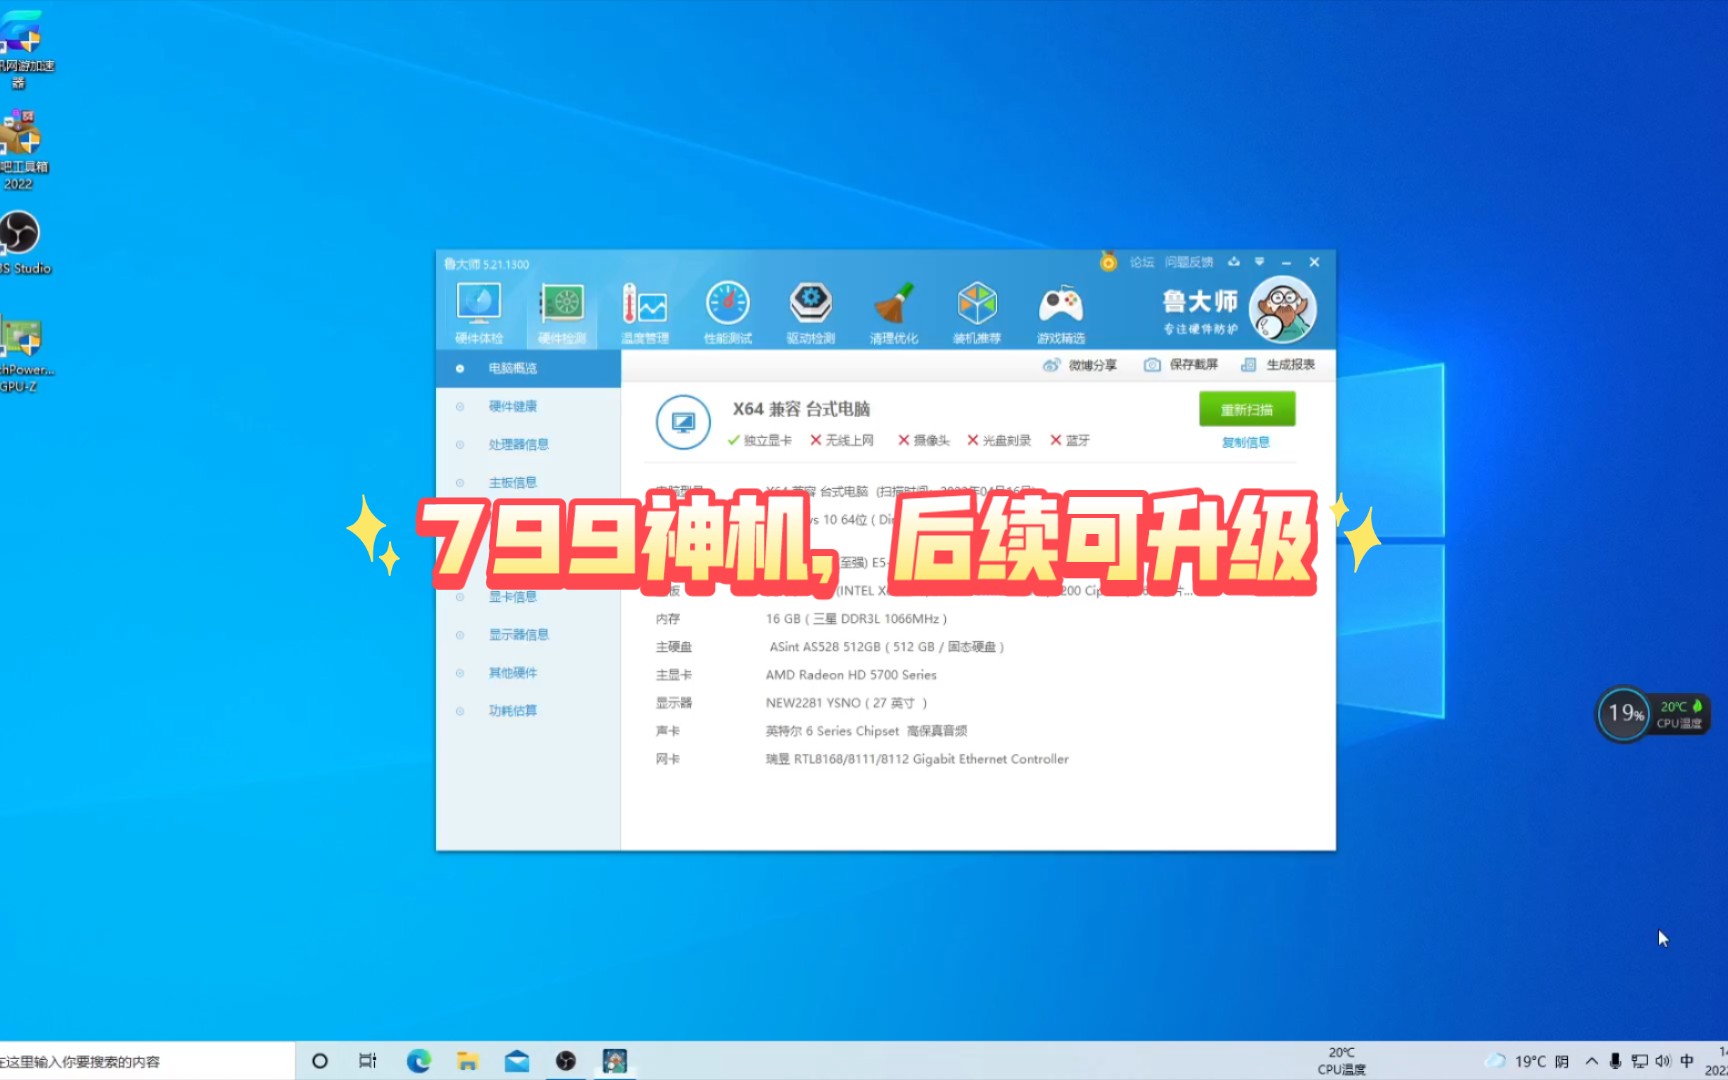The width and height of the screenshot is (1728, 1080).
Task: Open 问题反馈 feedback link
Action: 1189,262
